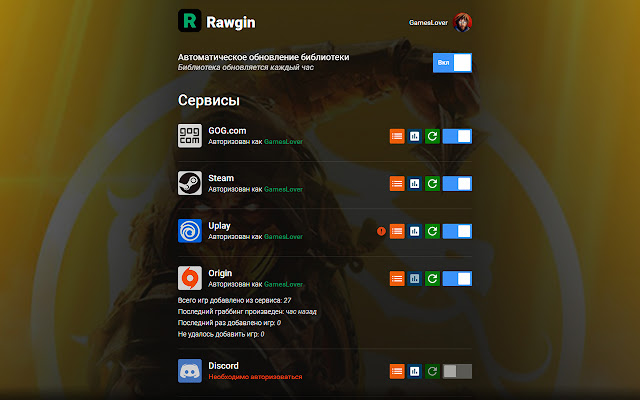Click 'Последний раз добавлено игр: 0' line
The height and width of the screenshot is (400, 640).
[x=229, y=323]
